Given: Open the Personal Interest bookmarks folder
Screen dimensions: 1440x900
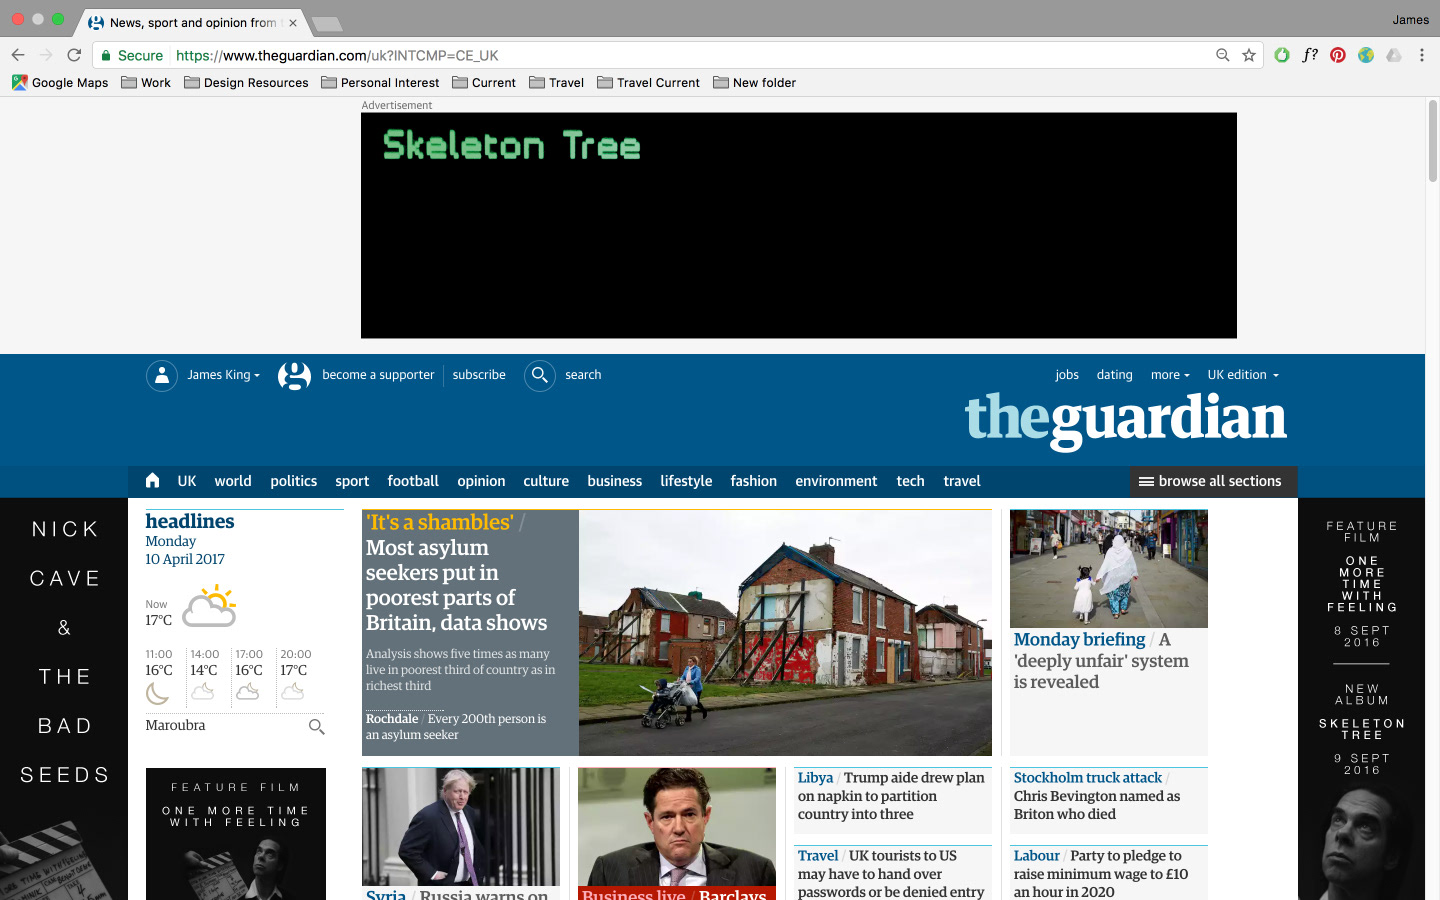Looking at the screenshot, I should 380,83.
